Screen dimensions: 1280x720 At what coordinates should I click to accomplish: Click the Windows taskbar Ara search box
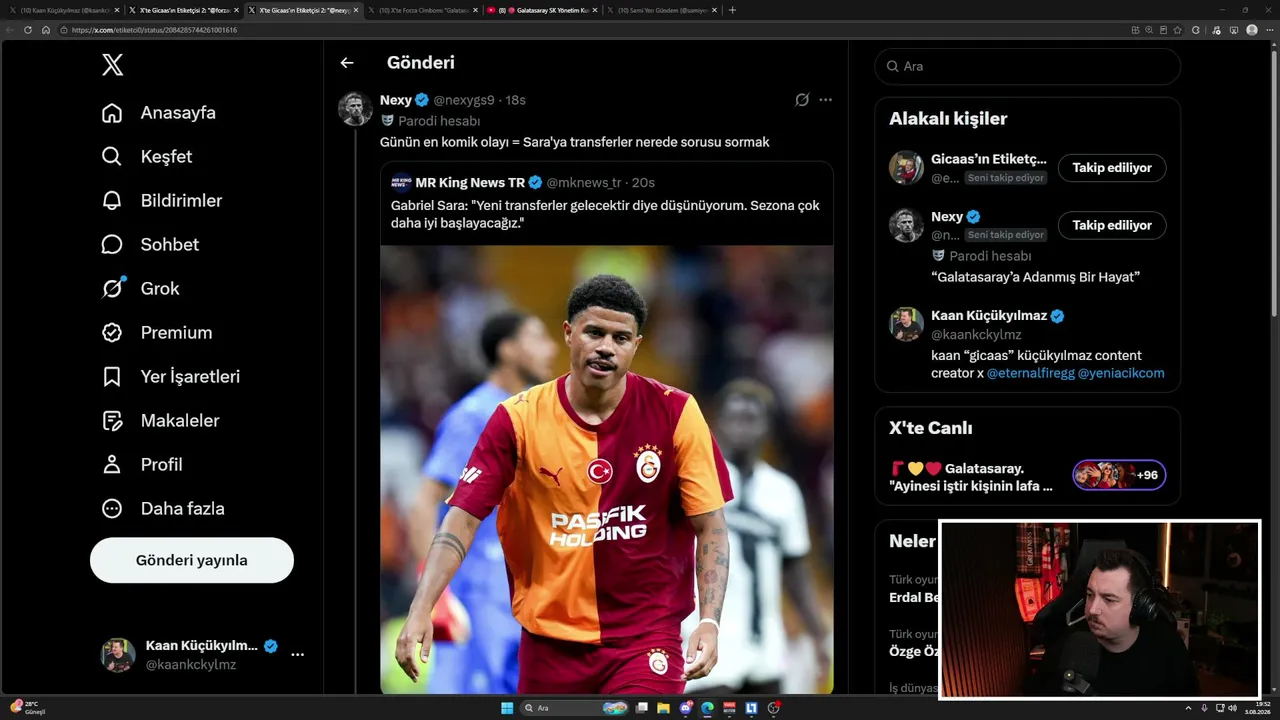point(575,708)
